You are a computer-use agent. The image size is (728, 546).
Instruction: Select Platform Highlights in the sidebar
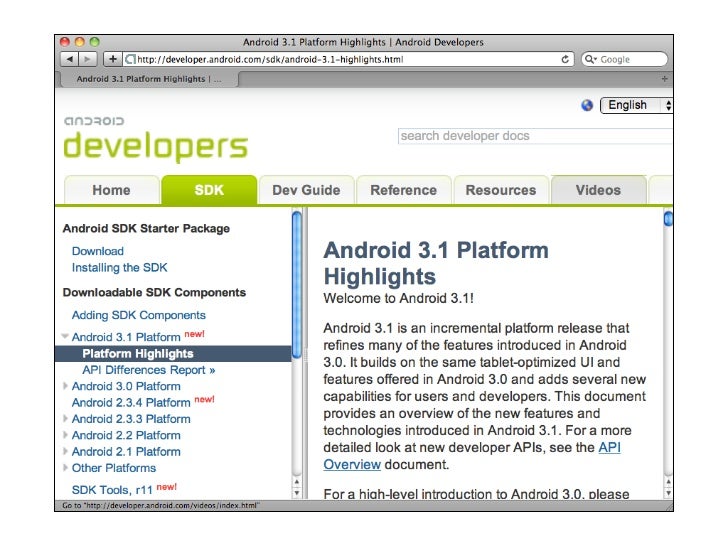pyautogui.click(x=173, y=354)
